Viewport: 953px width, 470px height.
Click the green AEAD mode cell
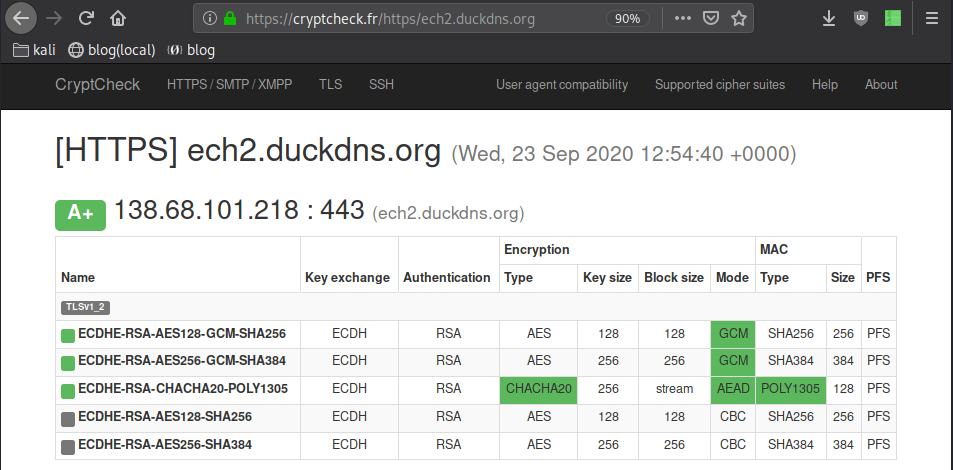coord(733,390)
